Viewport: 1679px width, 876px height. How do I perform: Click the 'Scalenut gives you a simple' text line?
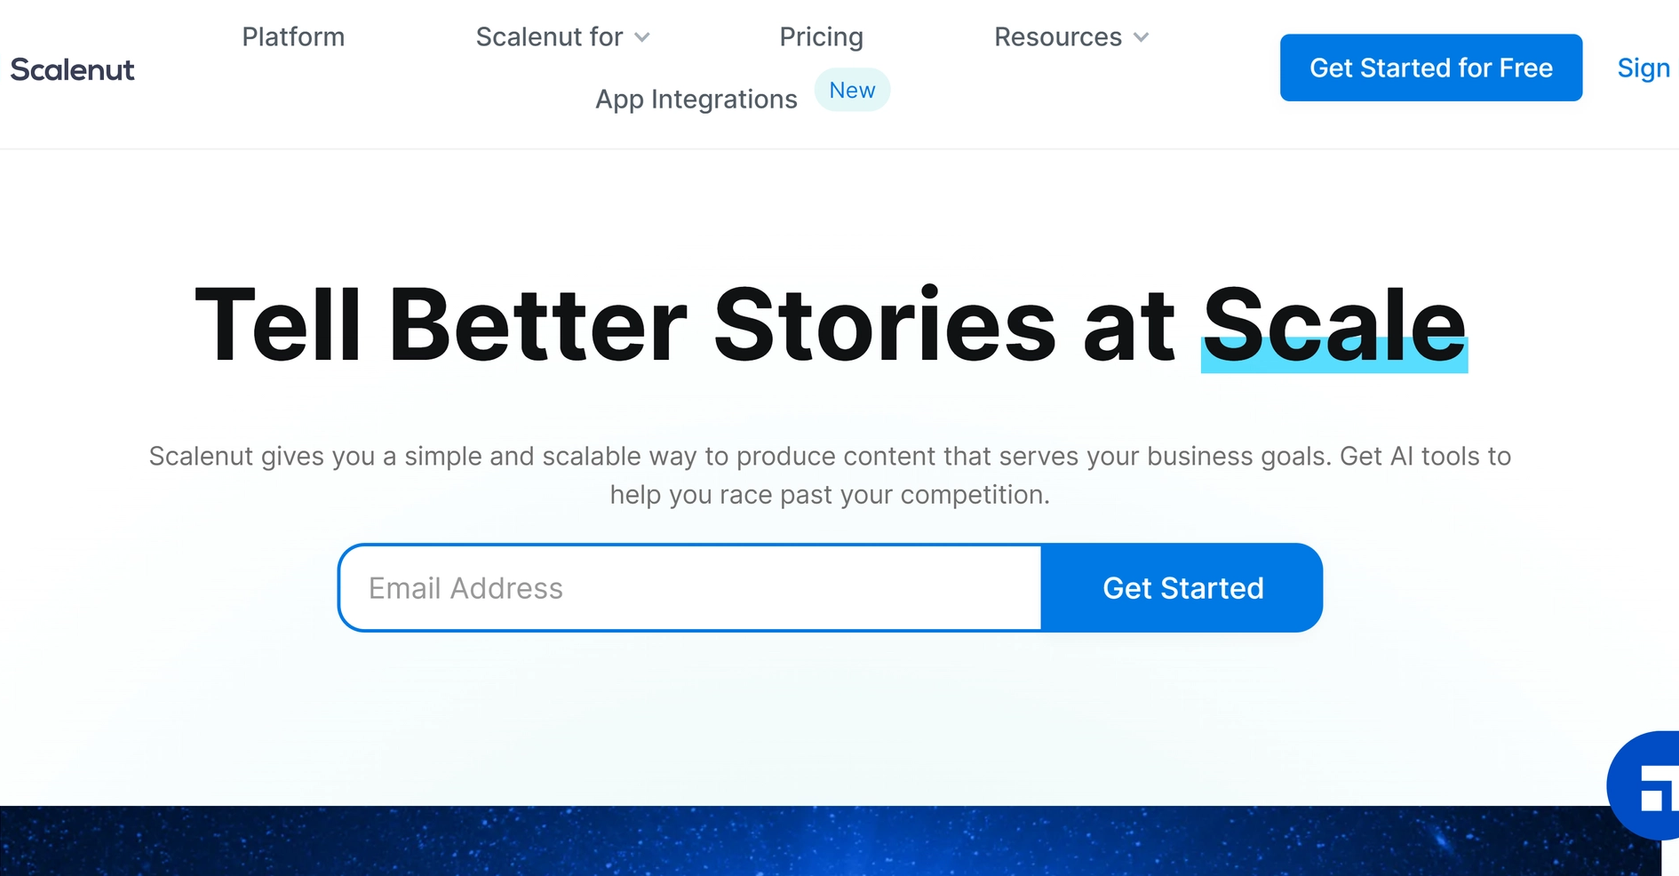click(830, 456)
